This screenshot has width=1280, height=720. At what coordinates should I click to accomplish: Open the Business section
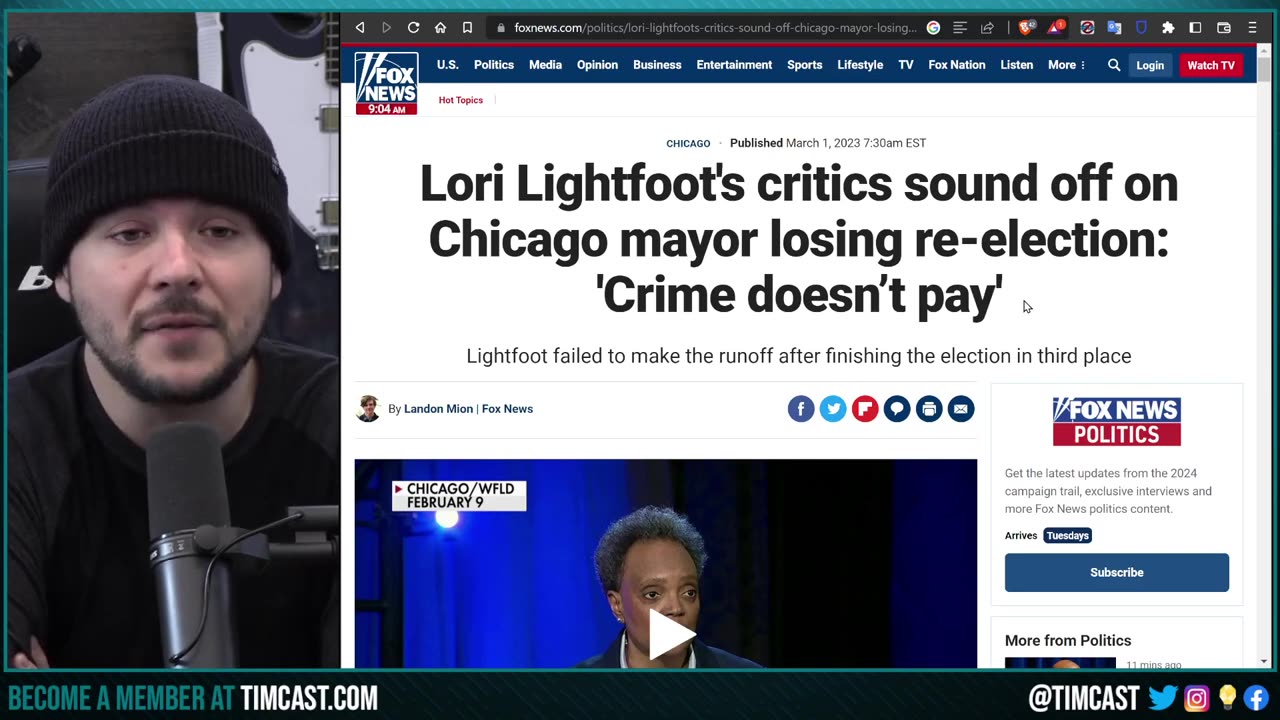coord(657,65)
